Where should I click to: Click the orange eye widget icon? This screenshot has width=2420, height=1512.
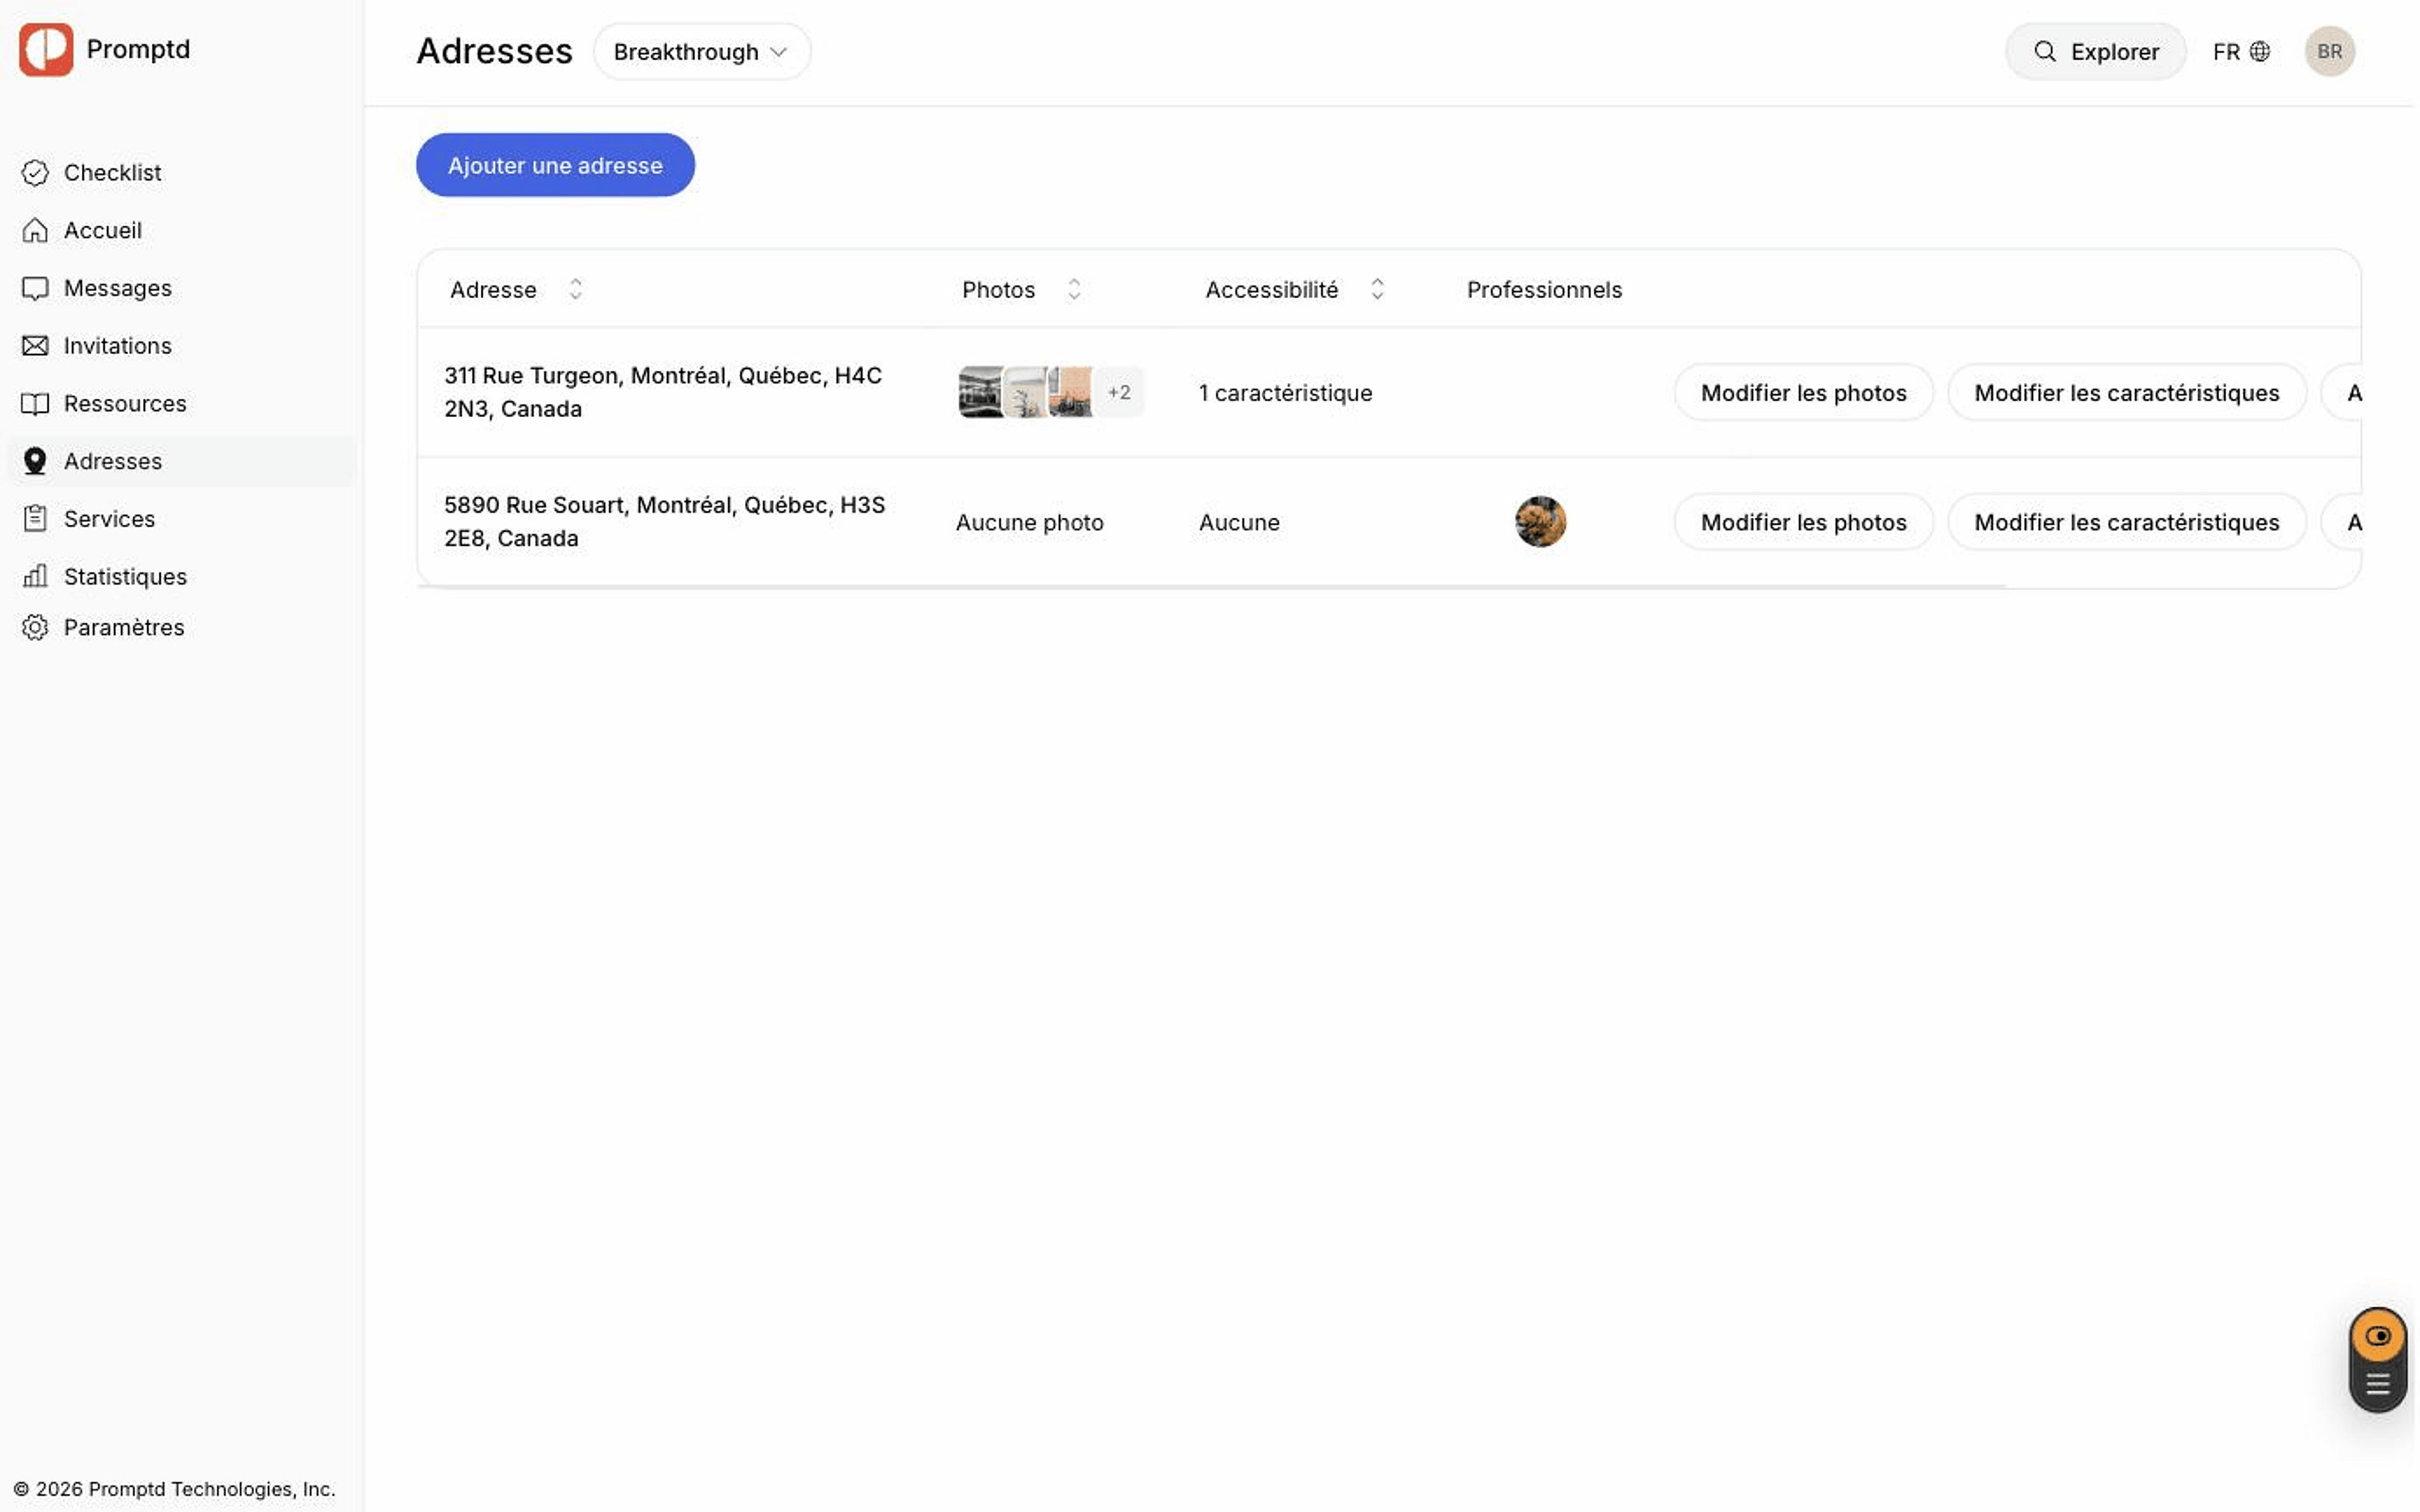pos(2378,1337)
